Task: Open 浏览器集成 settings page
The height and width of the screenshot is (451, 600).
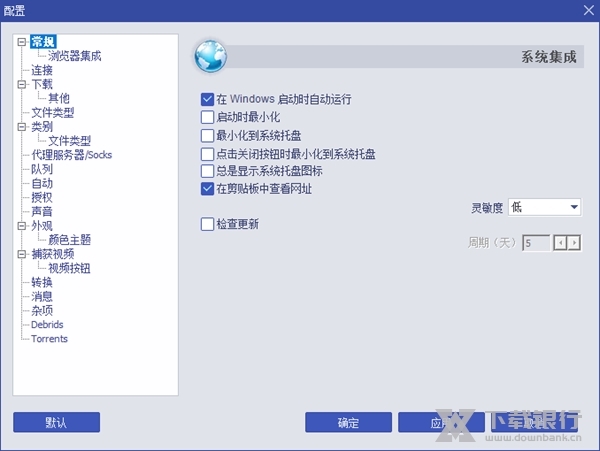Action: [x=75, y=56]
